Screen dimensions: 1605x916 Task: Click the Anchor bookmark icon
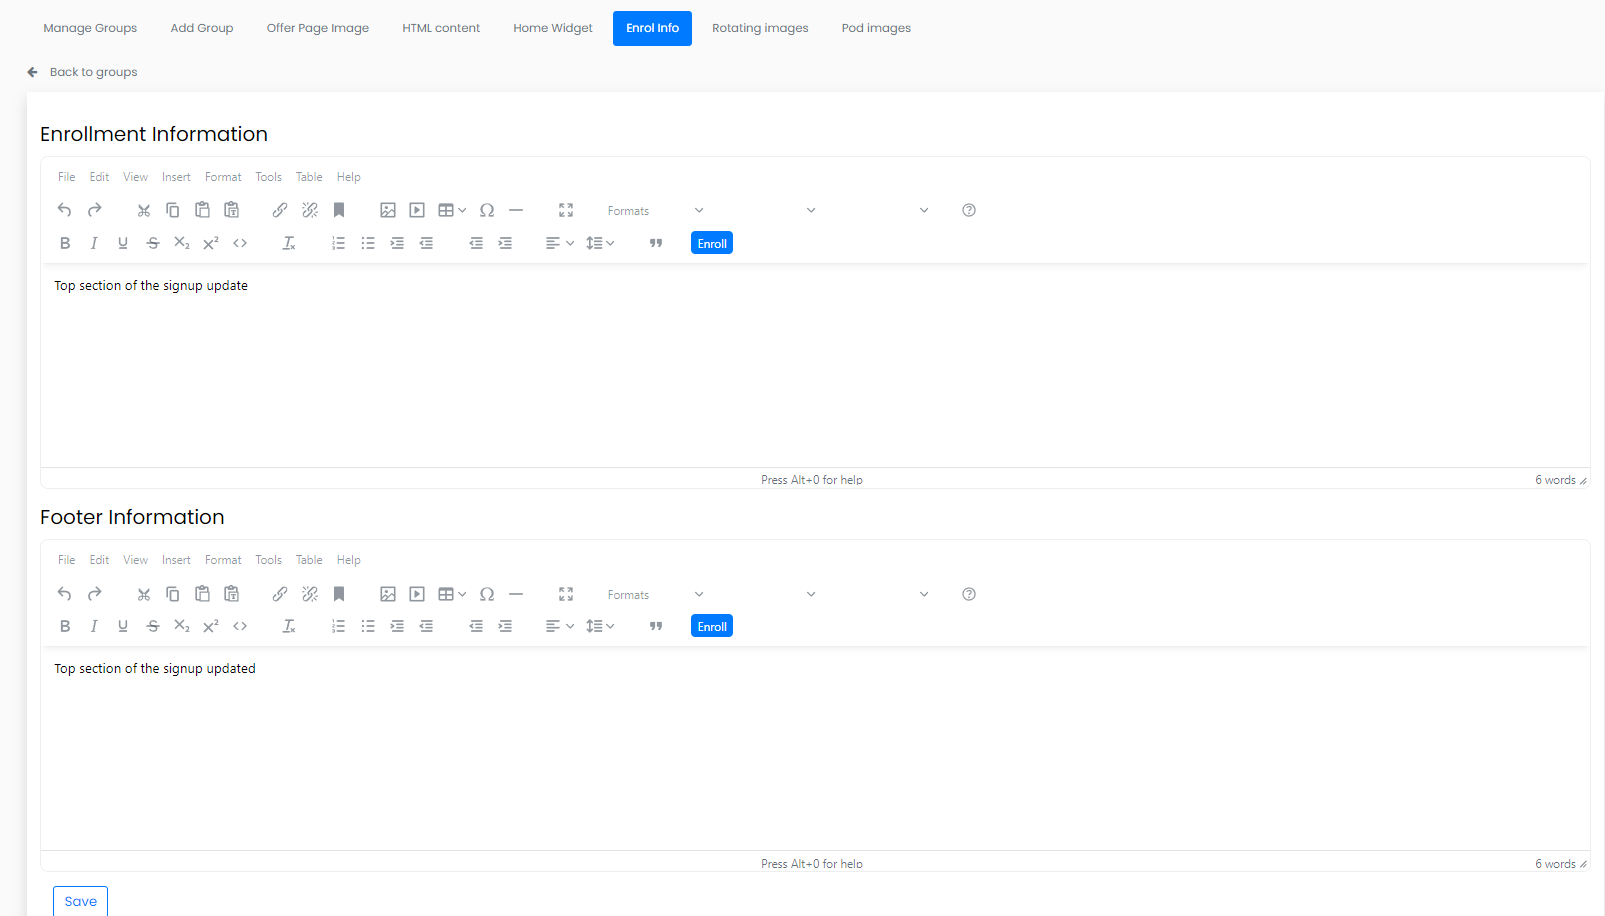339,210
